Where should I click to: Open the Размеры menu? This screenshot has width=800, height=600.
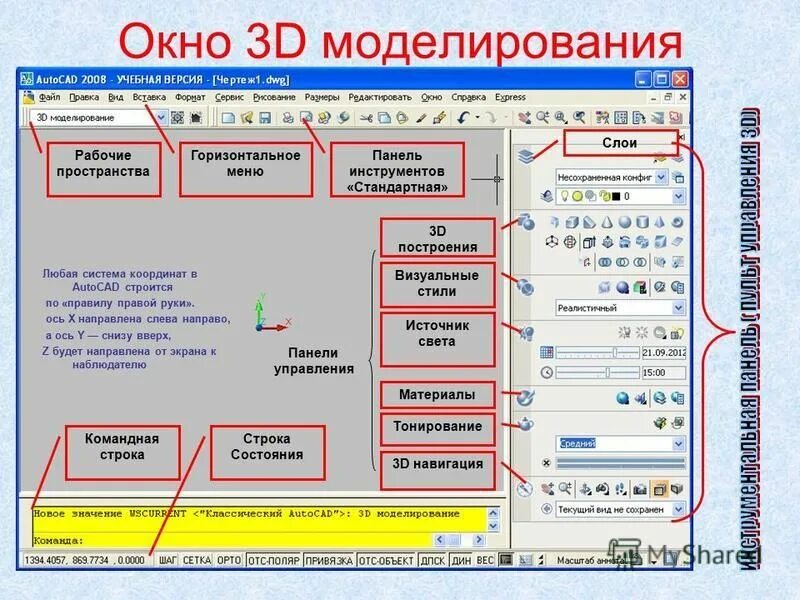click(322, 97)
